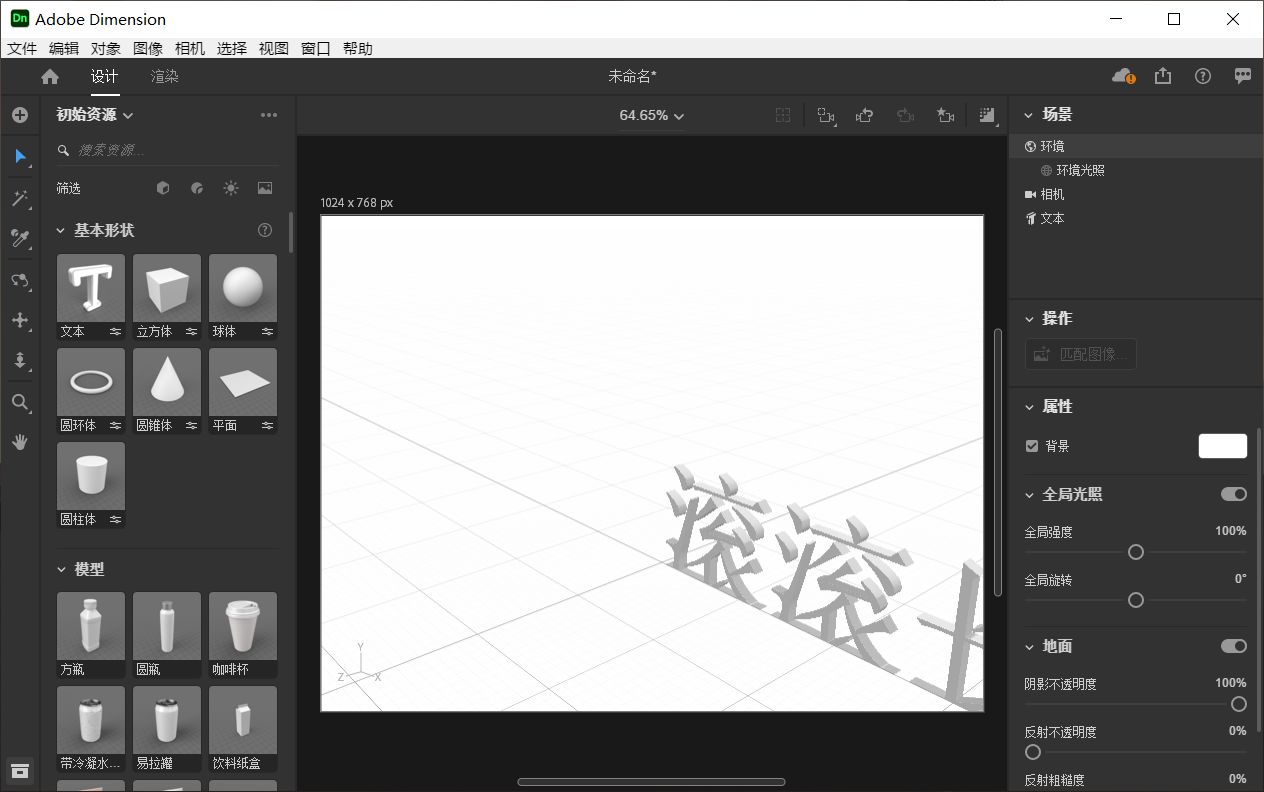This screenshot has height=792, width=1264.
Task: Select the Zoom magnifier tool
Action: [19, 402]
